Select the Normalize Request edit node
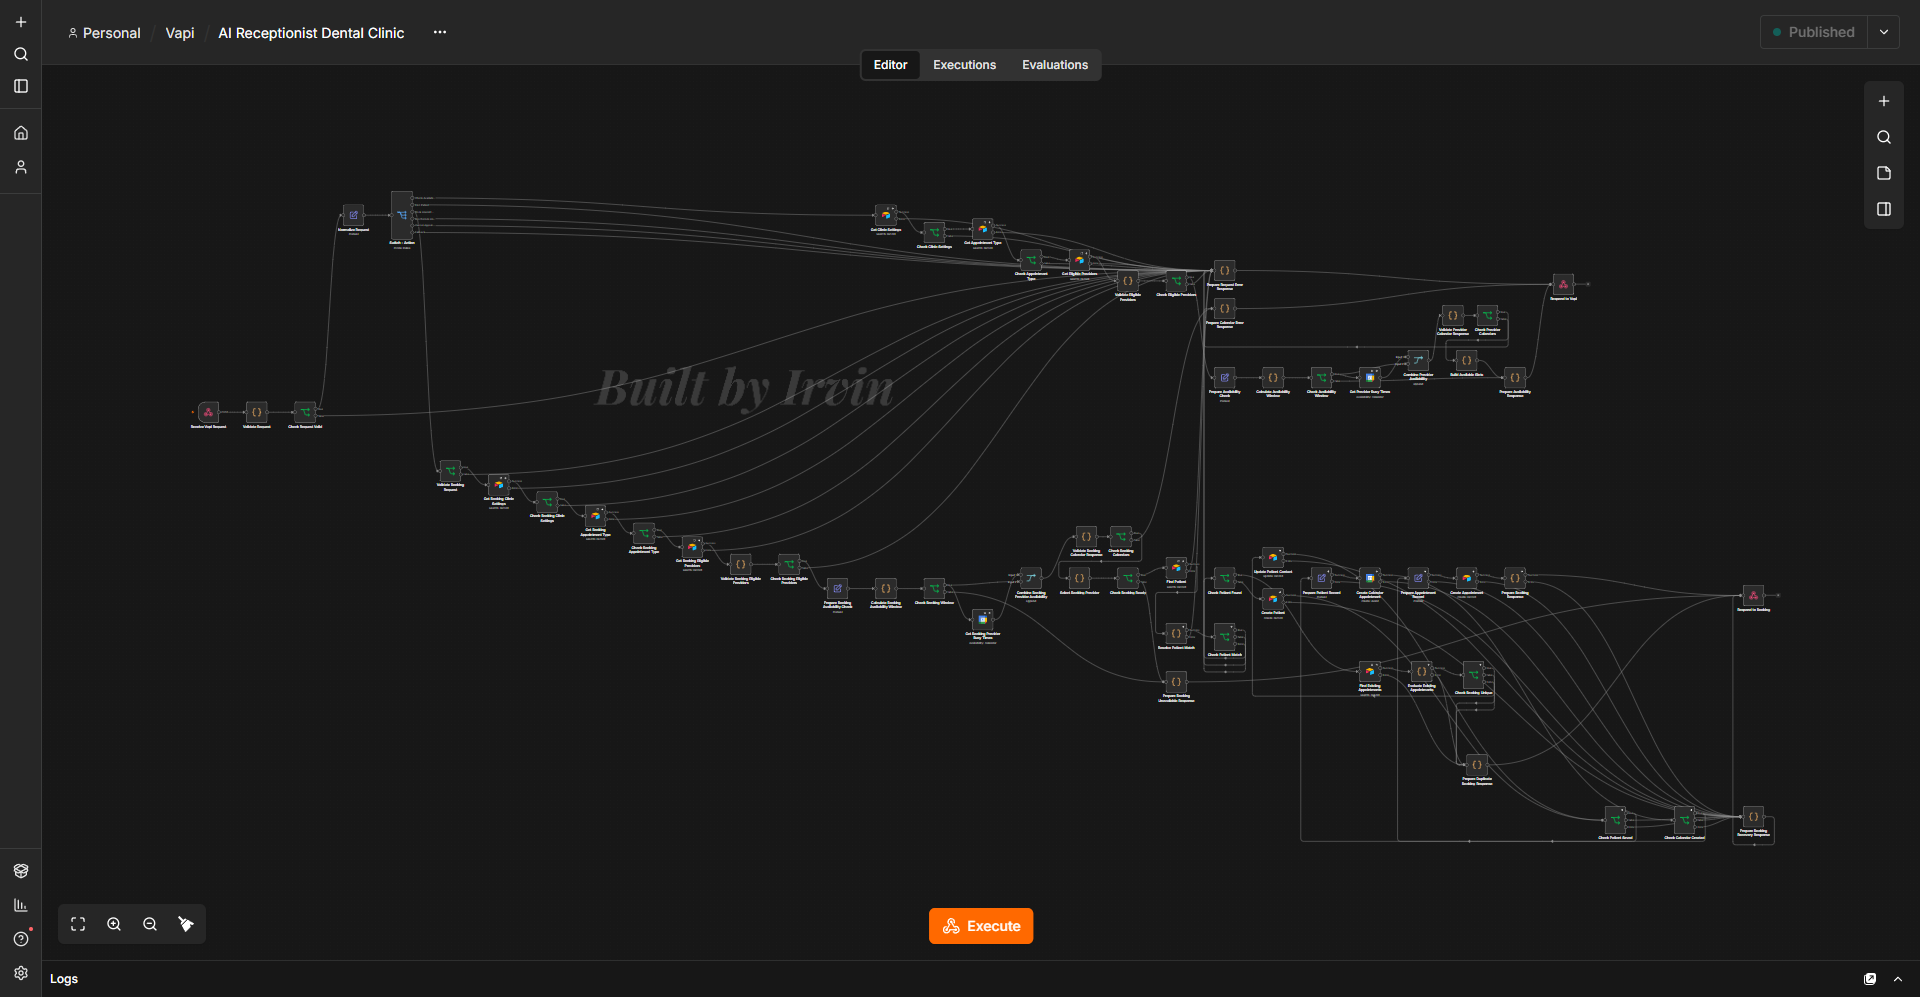The image size is (1920, 997). pos(353,215)
